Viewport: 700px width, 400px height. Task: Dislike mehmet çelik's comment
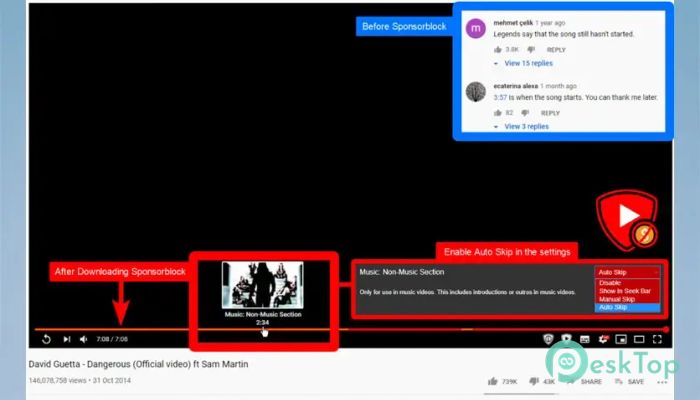531,50
